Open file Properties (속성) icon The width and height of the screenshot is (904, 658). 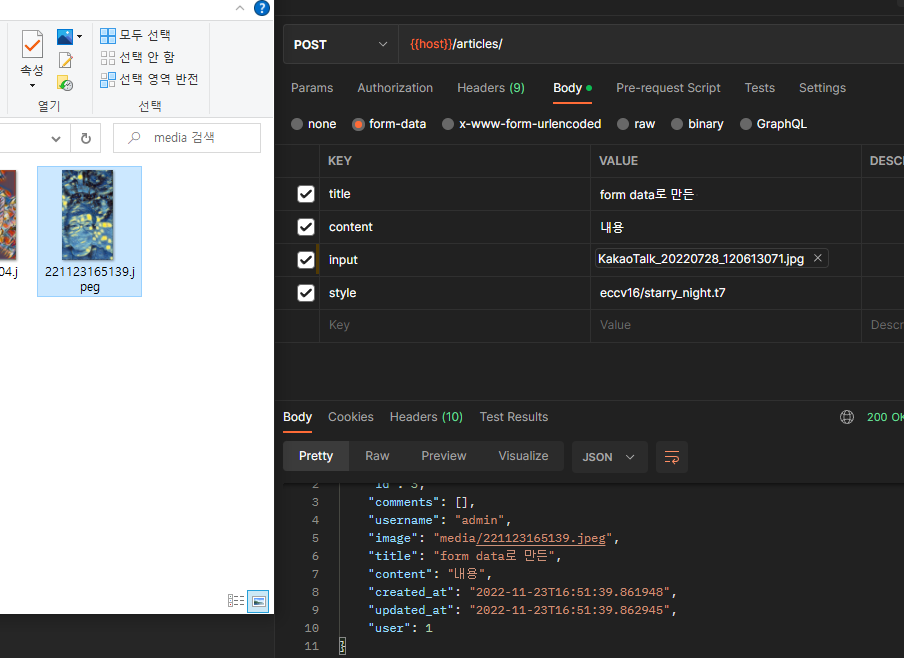(x=32, y=44)
